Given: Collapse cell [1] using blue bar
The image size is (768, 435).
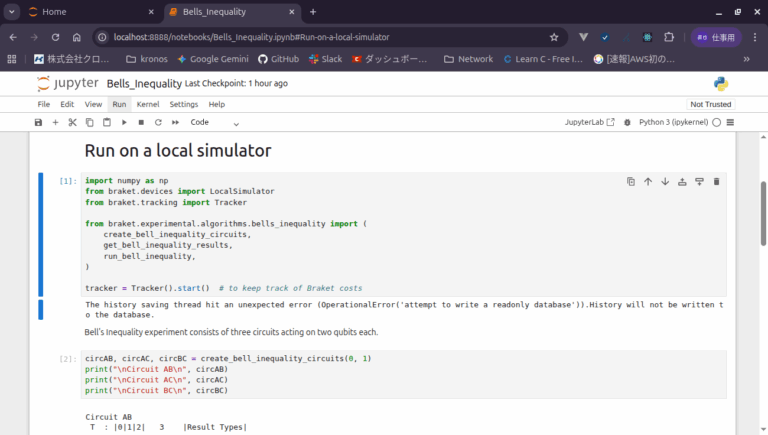Looking at the screenshot, I should point(41,234).
